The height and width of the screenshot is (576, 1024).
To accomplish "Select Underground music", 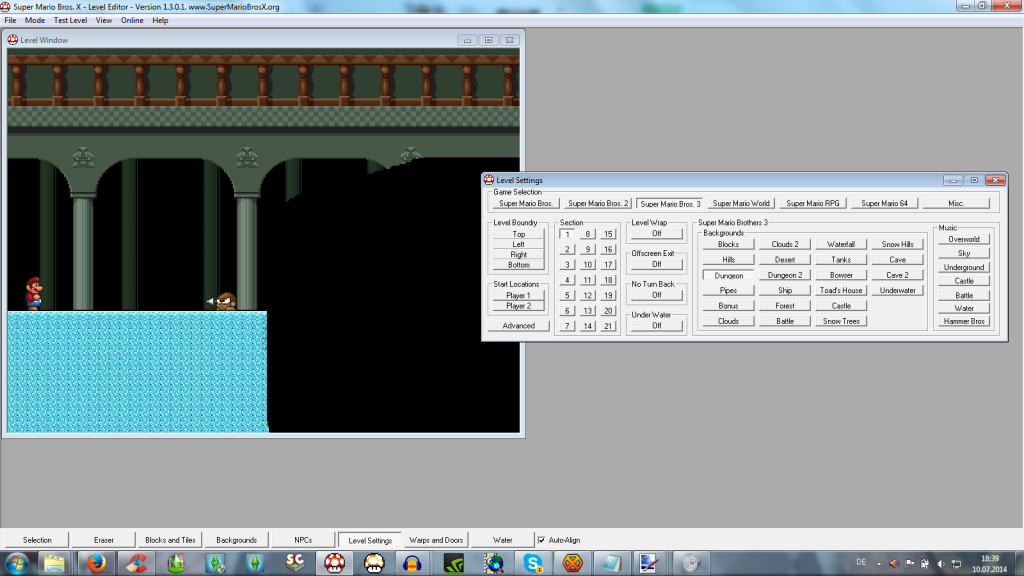I will tap(964, 267).
